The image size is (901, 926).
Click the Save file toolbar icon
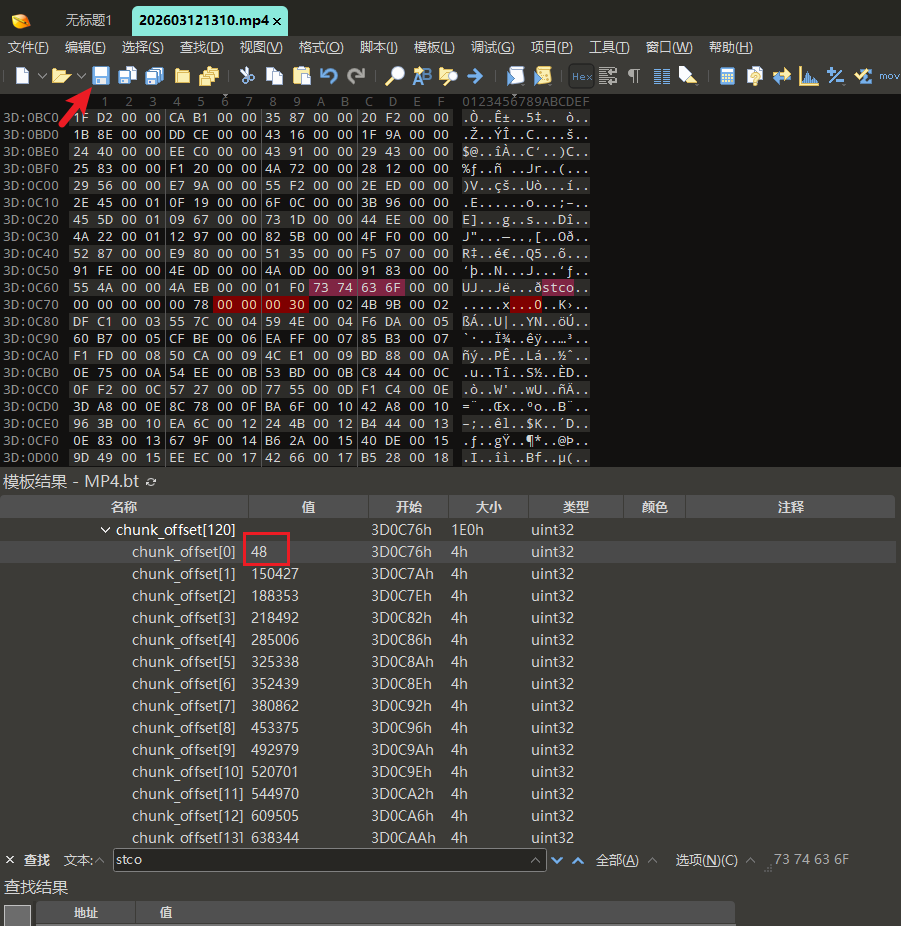click(x=101, y=76)
